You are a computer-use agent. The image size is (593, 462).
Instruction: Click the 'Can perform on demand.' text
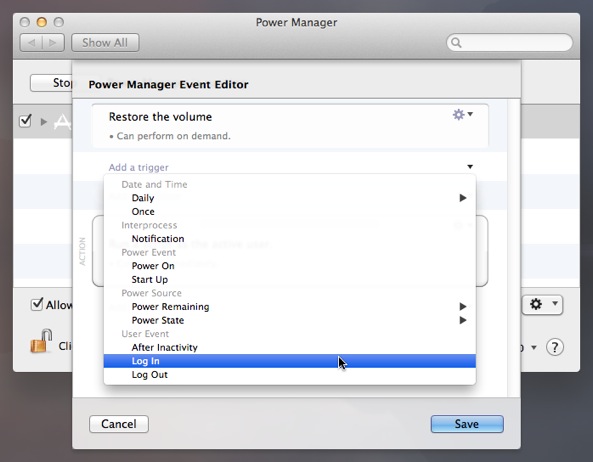point(173,136)
